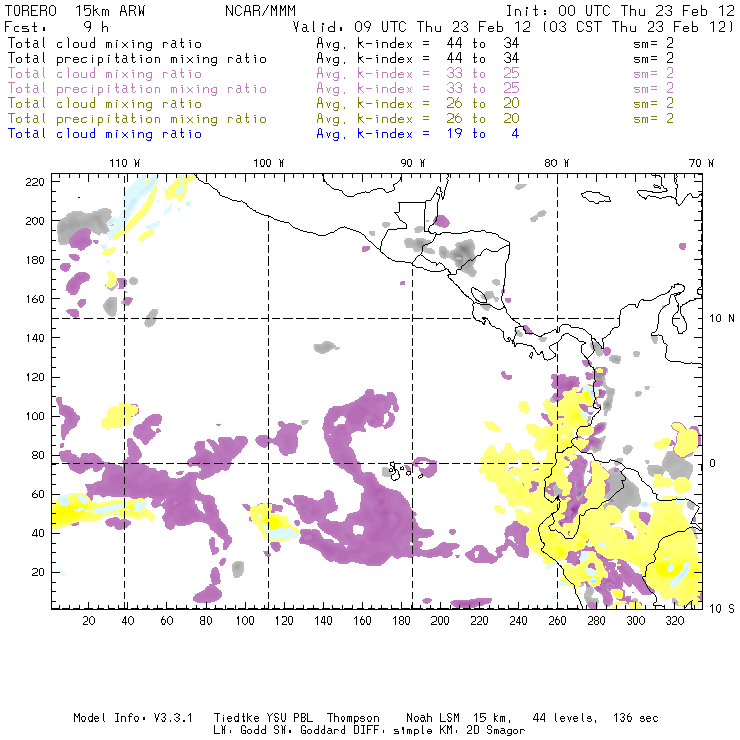
Task: Click y-axis tick label '40'
Action: click(x=38, y=533)
